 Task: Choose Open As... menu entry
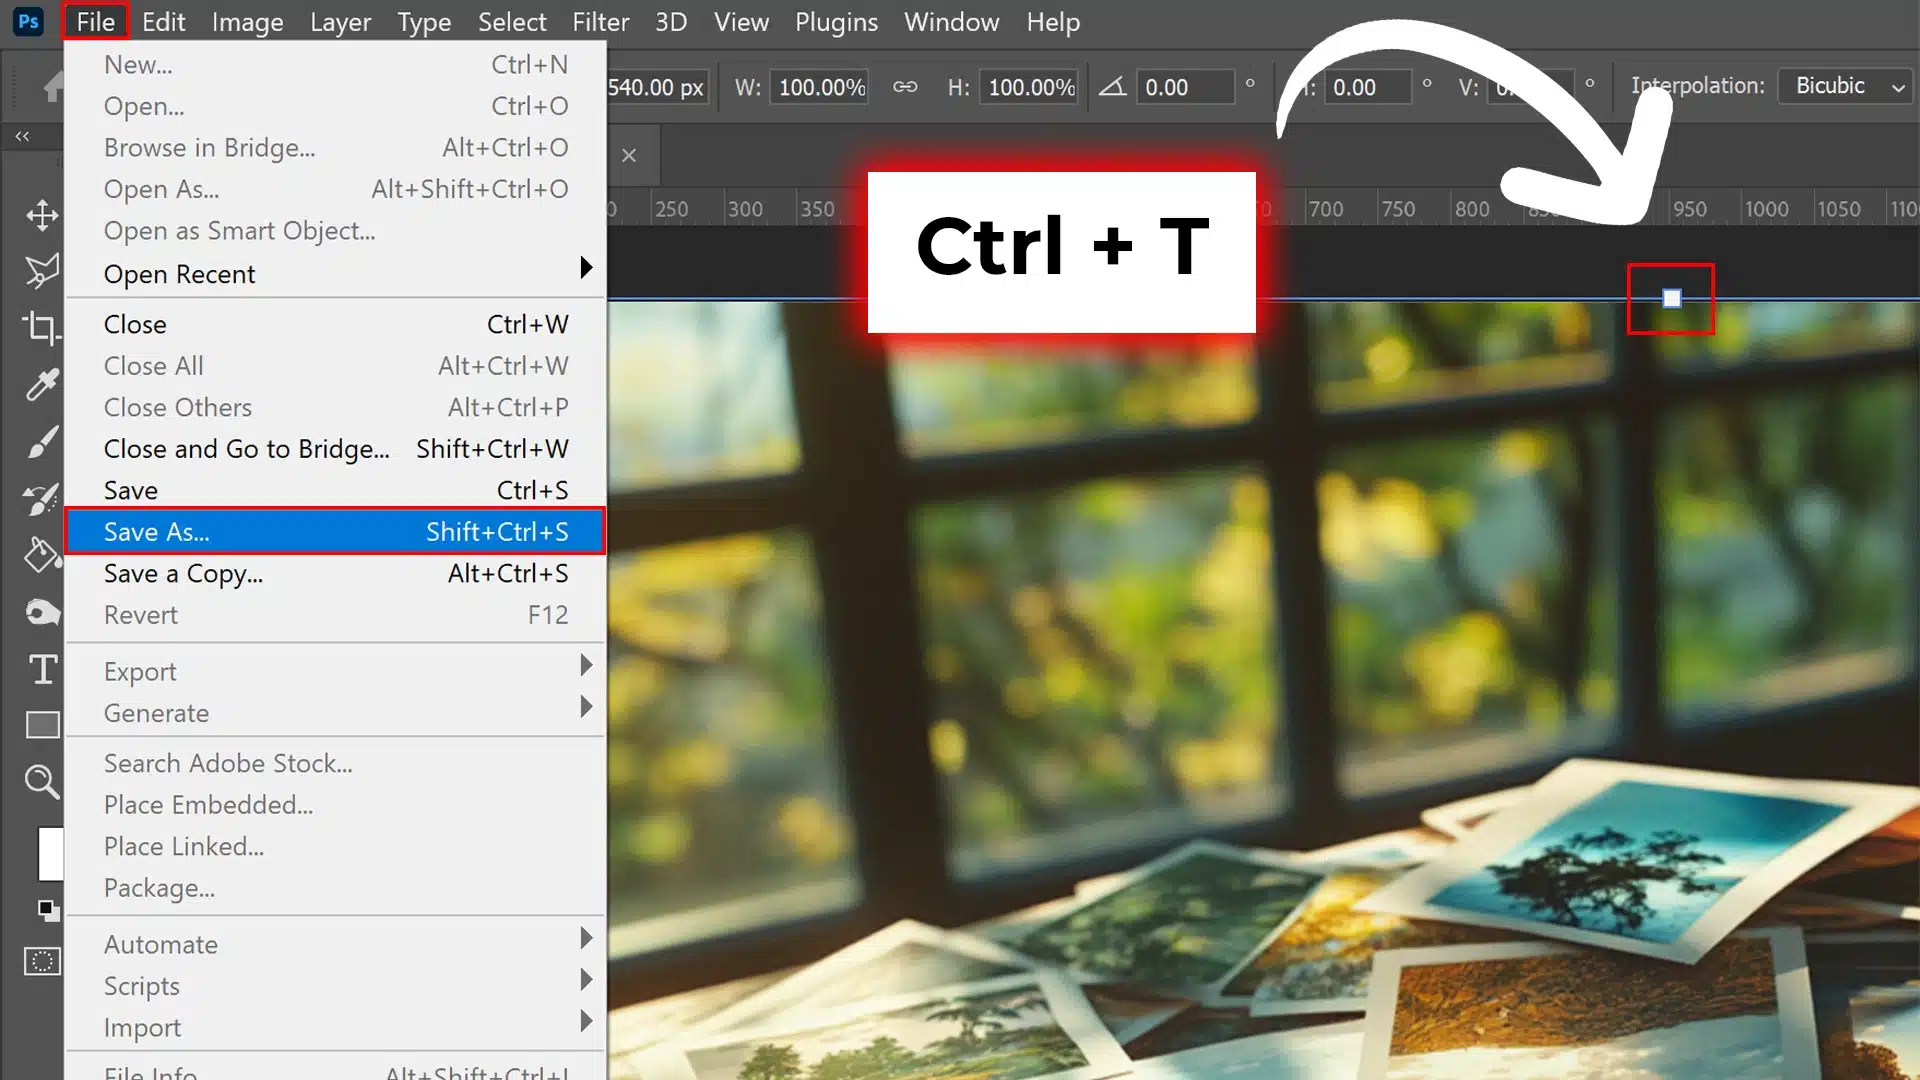click(335, 189)
